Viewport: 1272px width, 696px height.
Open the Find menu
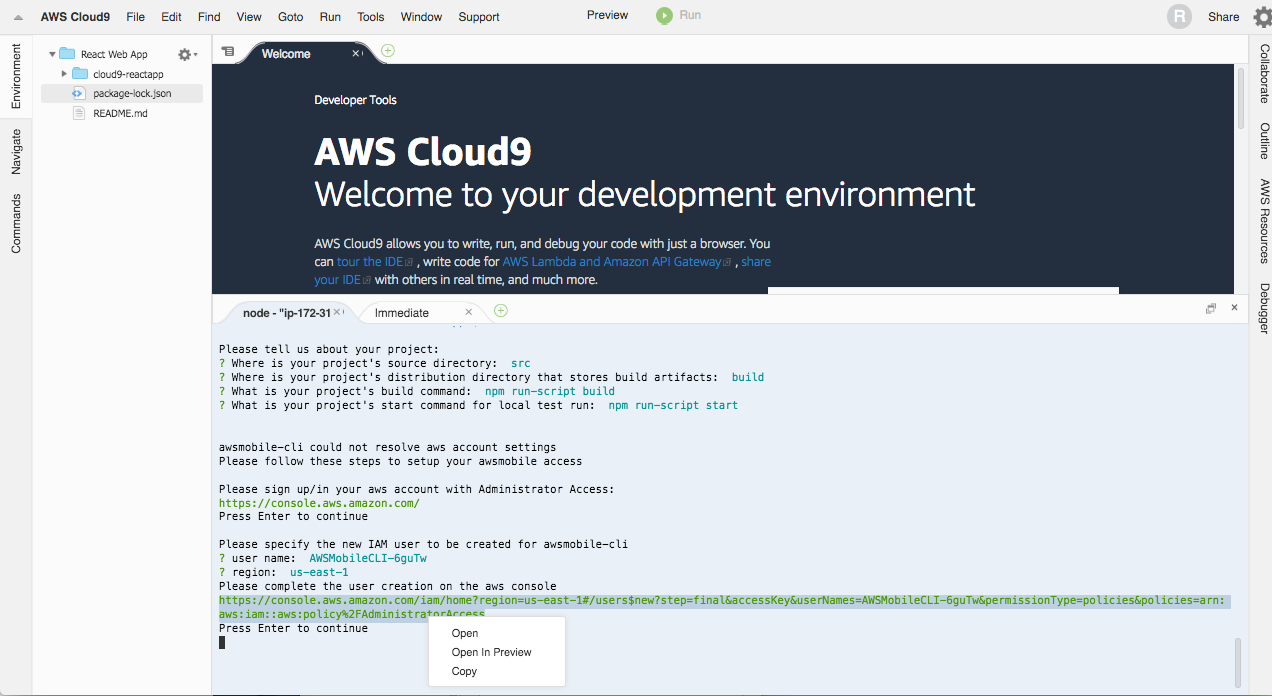coord(209,17)
